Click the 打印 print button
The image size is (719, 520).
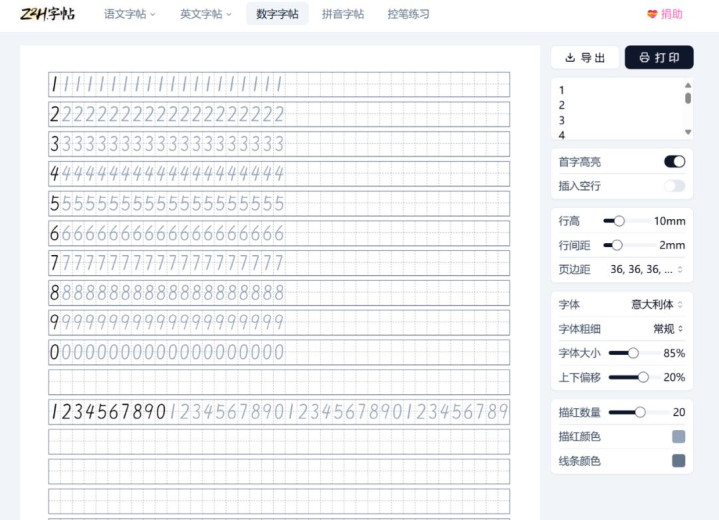coord(659,57)
